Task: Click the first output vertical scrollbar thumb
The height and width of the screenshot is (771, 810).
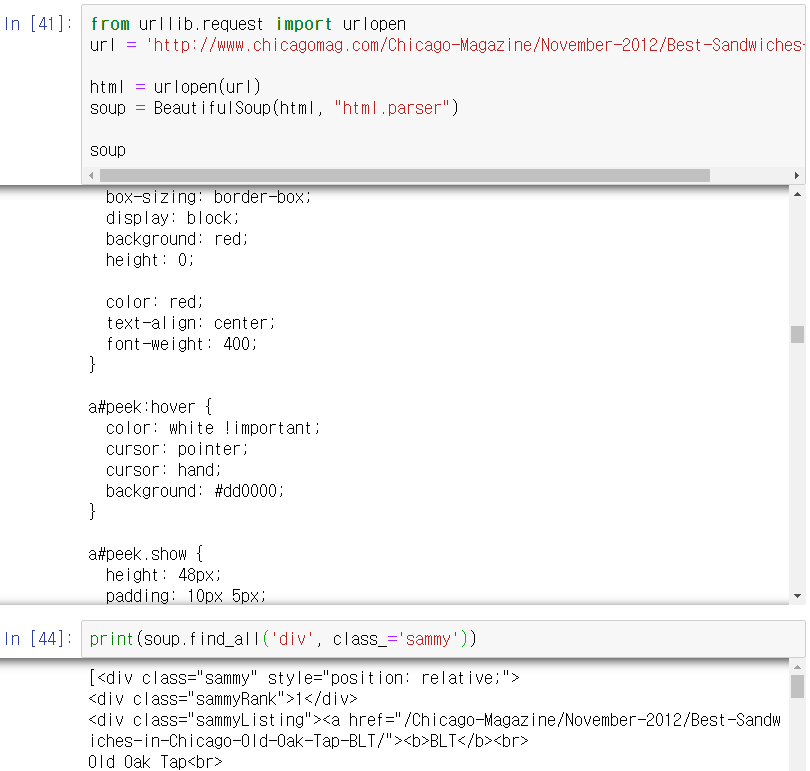Action: (x=797, y=334)
